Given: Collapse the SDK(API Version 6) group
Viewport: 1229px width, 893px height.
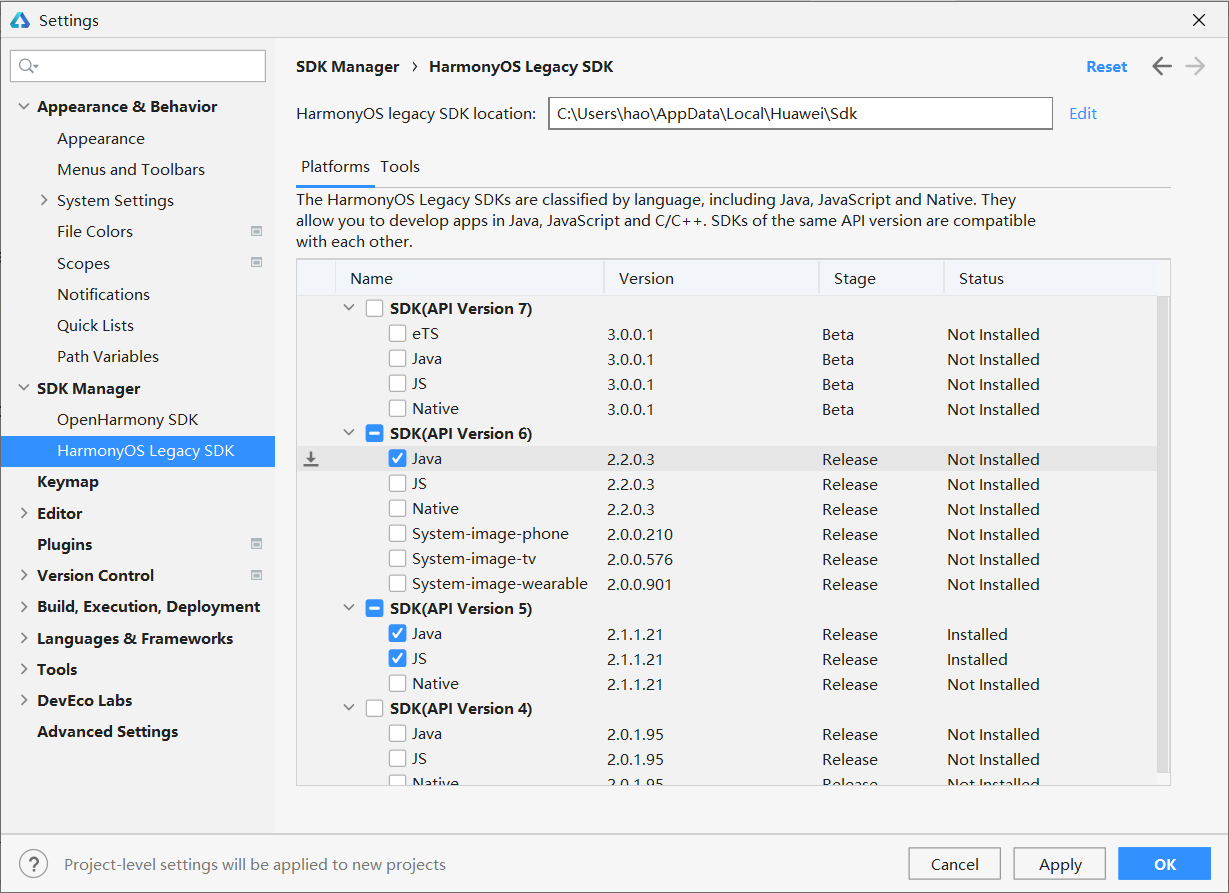Looking at the screenshot, I should tap(349, 433).
